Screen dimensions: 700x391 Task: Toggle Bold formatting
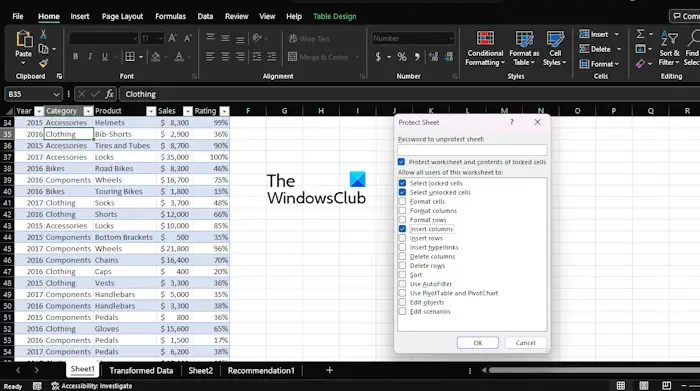pos(75,57)
